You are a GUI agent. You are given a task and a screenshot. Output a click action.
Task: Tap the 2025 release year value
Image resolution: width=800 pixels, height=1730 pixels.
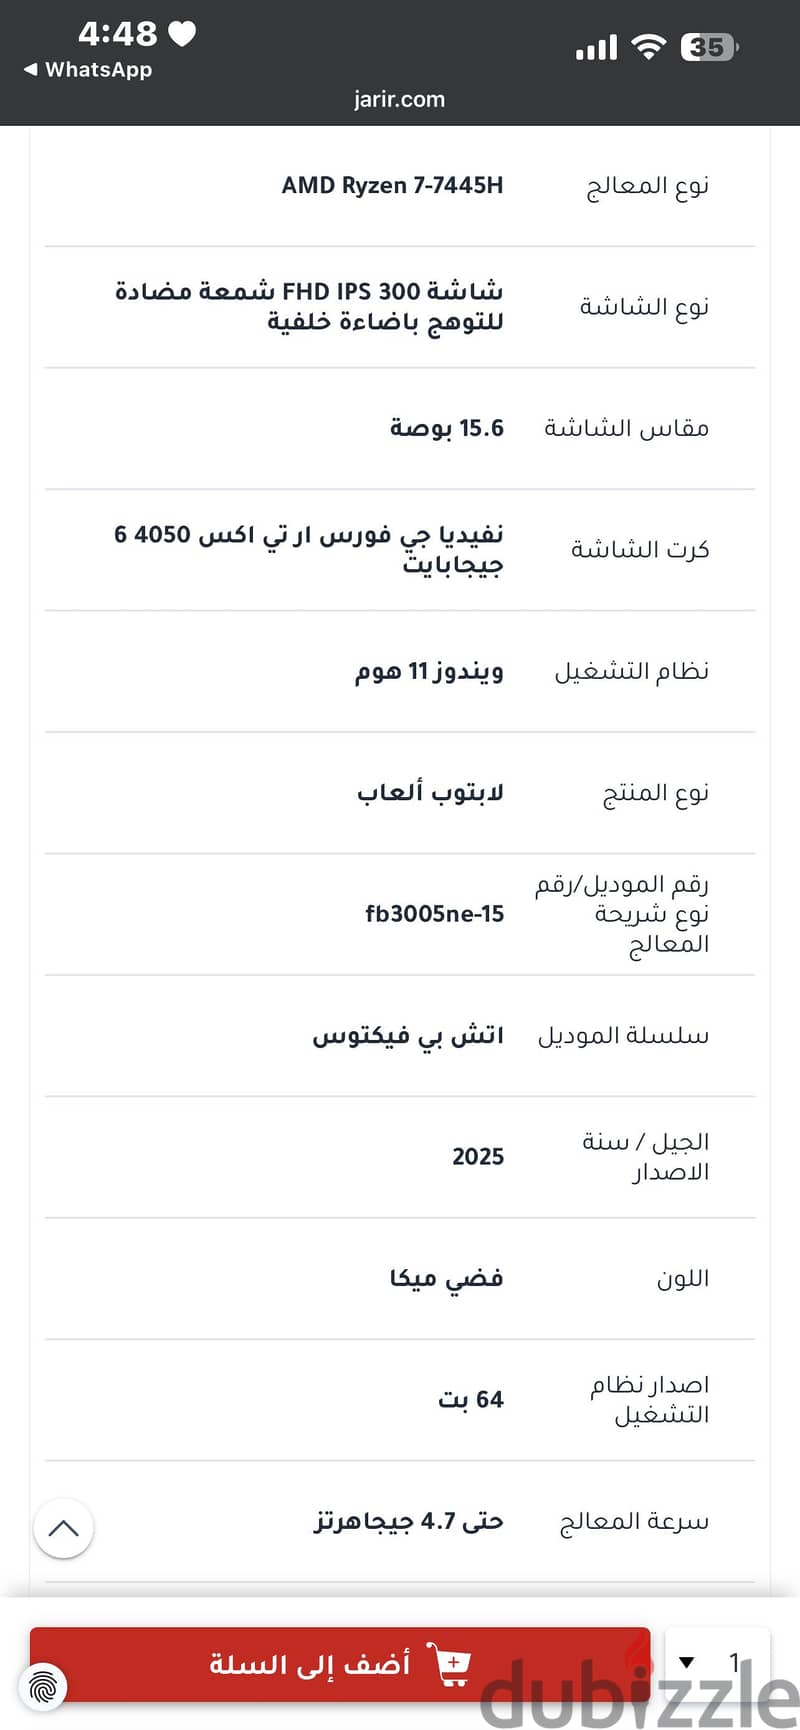(478, 1157)
